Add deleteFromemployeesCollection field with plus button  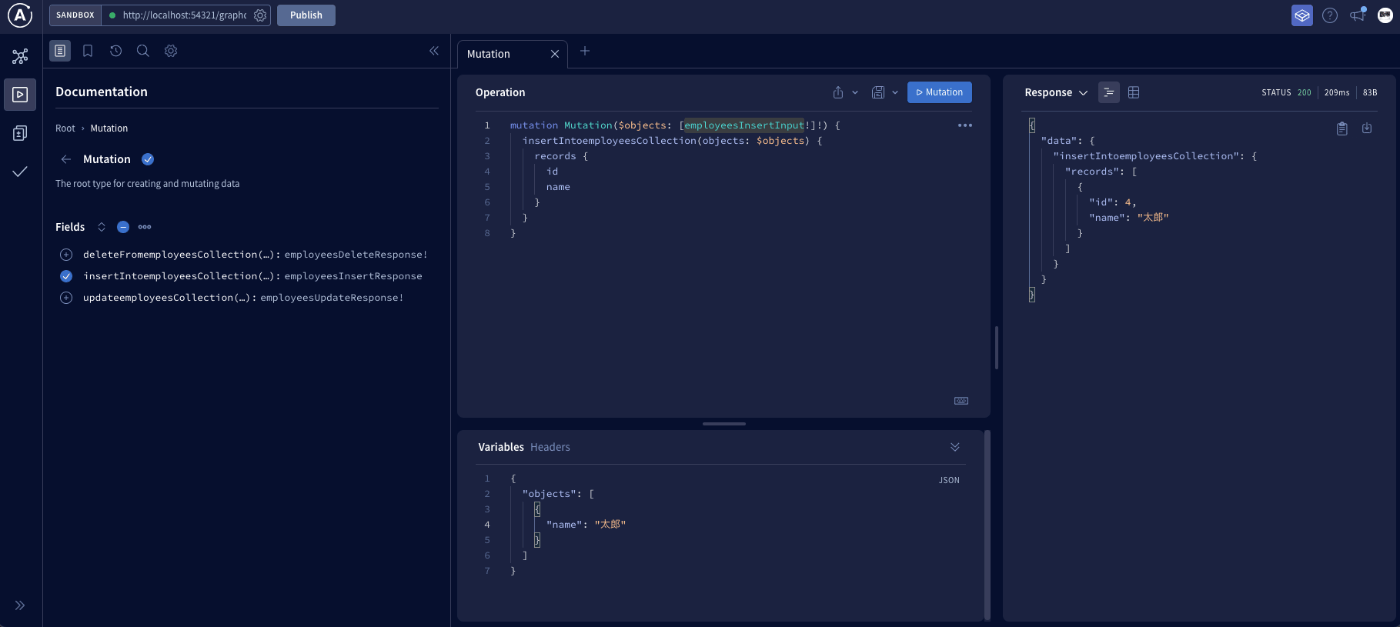[x=66, y=254]
